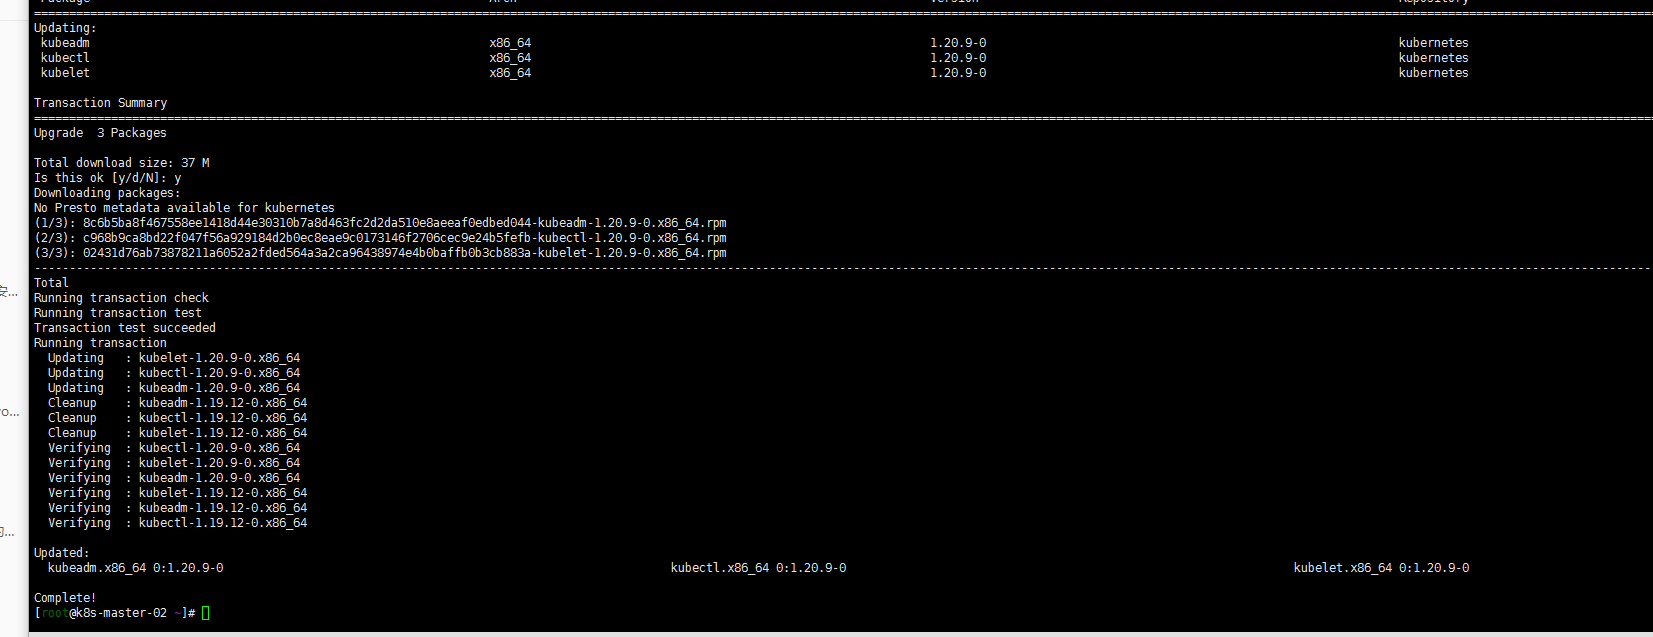Screen dimensions: 1653x637
Task: Click the 'Updating:' table heading
Action: click(x=65, y=28)
